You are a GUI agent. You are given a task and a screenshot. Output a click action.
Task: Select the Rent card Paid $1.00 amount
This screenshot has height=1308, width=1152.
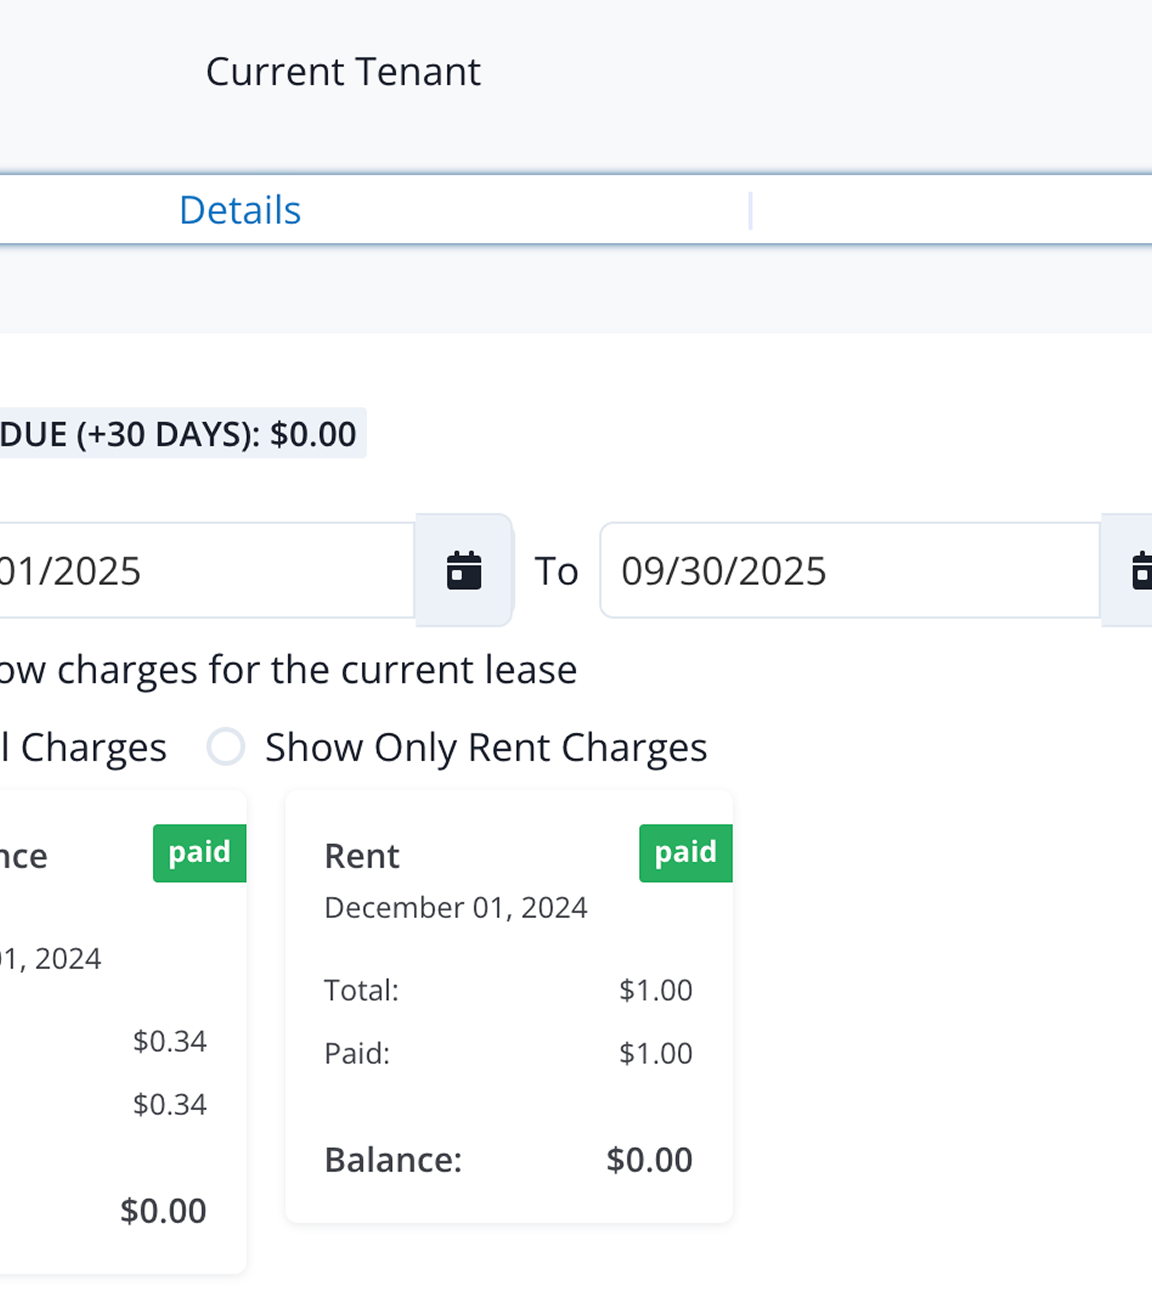[655, 1053]
